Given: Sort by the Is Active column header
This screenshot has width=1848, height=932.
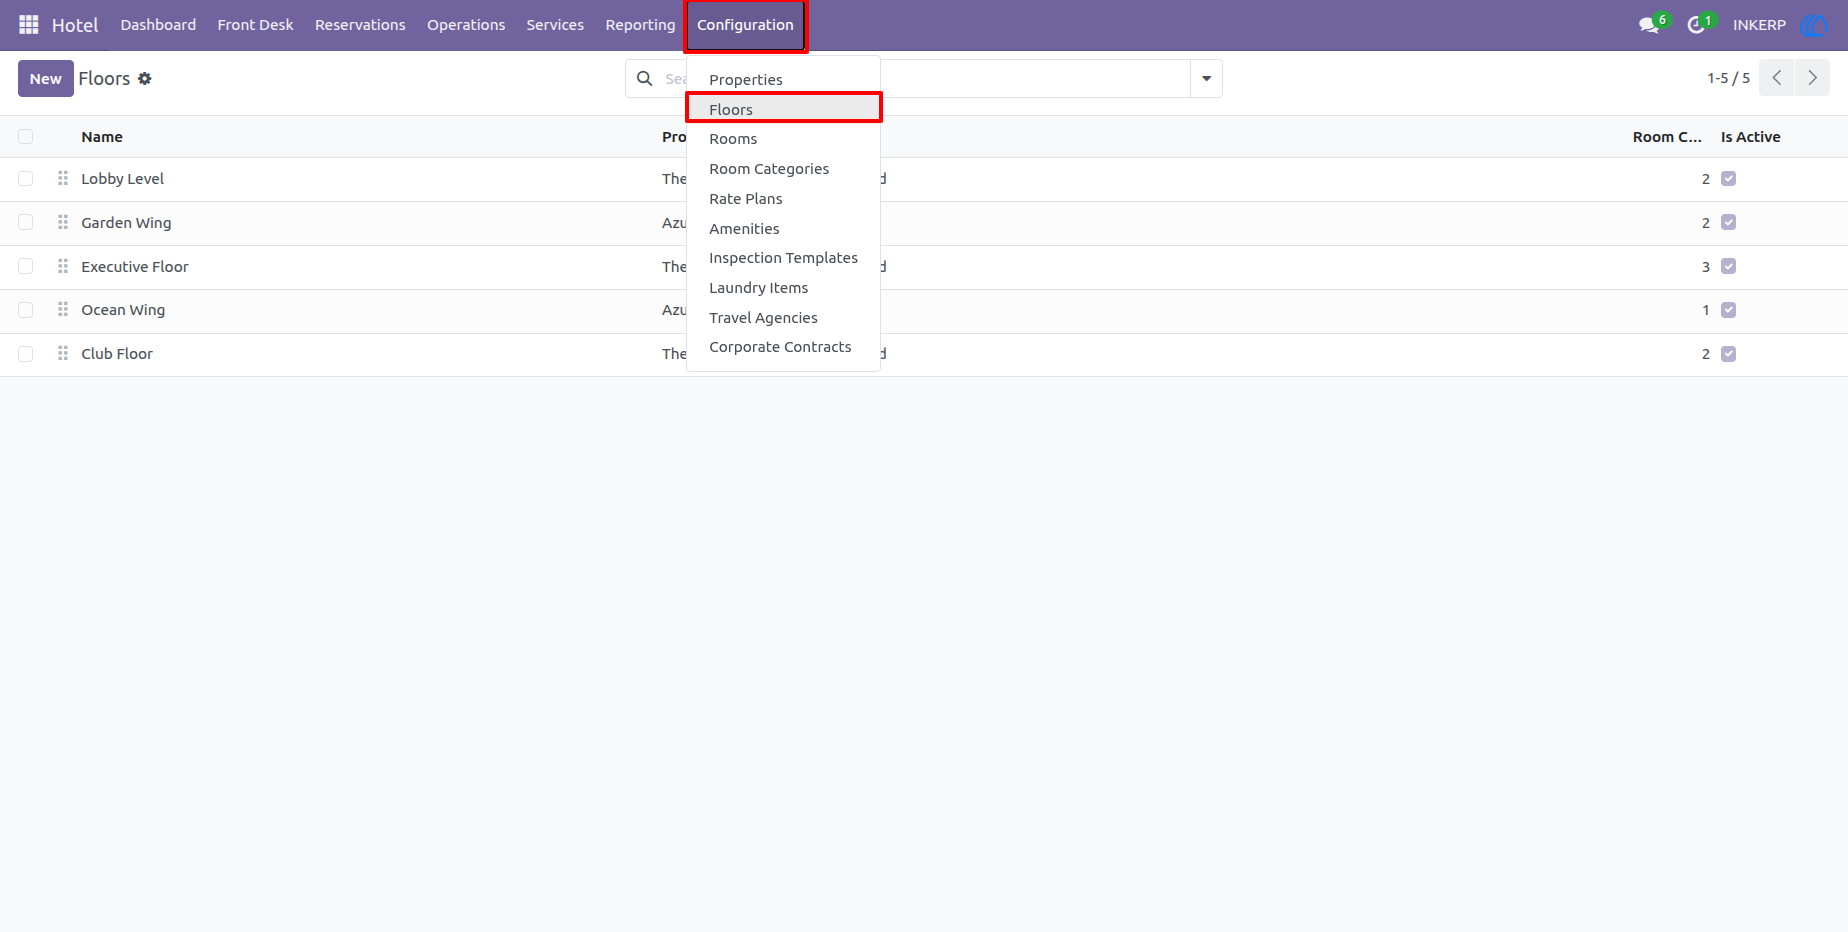Looking at the screenshot, I should point(1750,137).
